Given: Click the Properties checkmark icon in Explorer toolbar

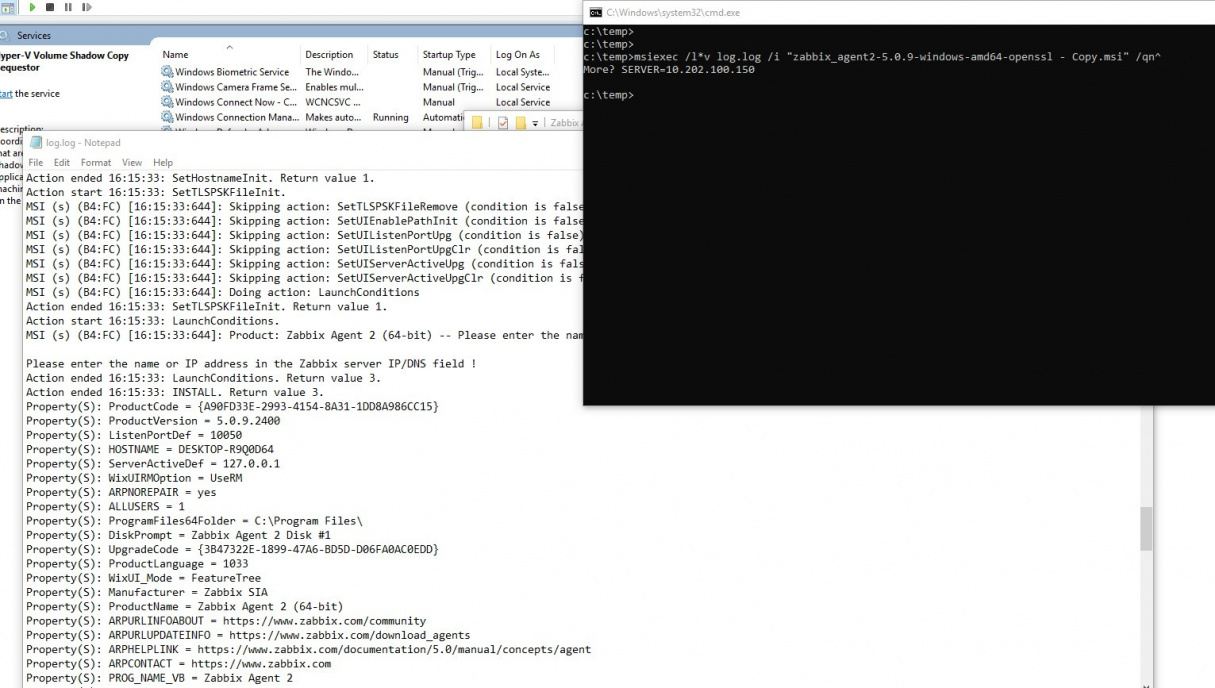Looking at the screenshot, I should 503,123.
